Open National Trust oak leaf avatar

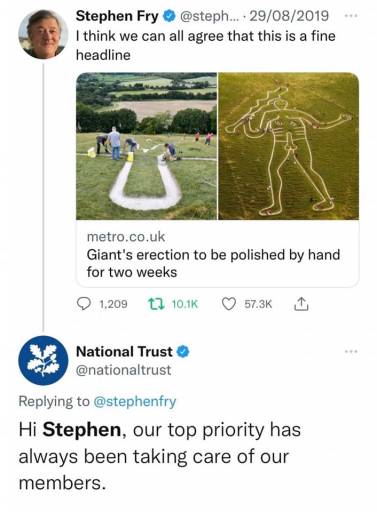[43, 360]
